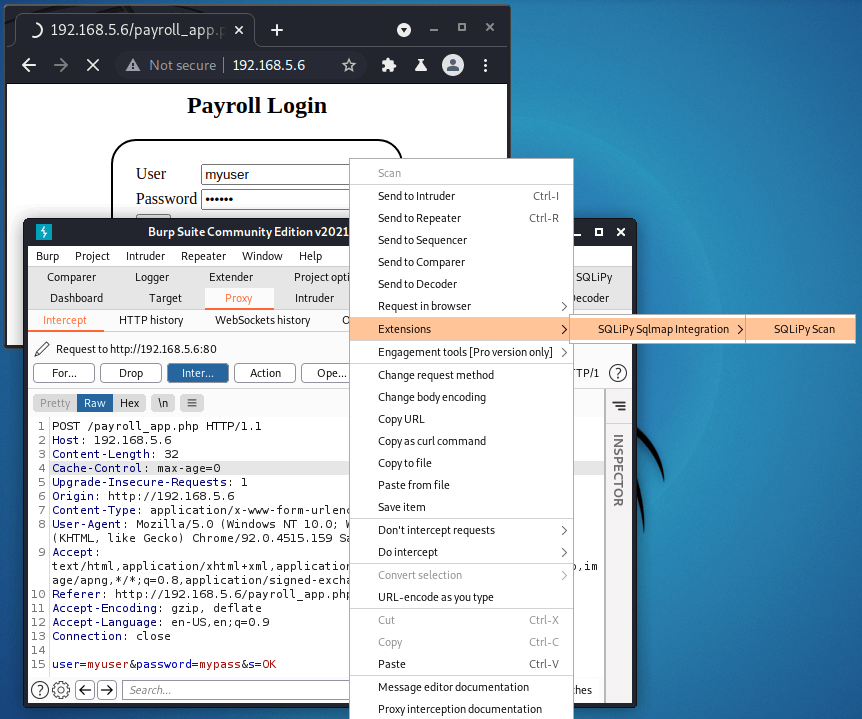Open a new browser tab

[277, 30]
